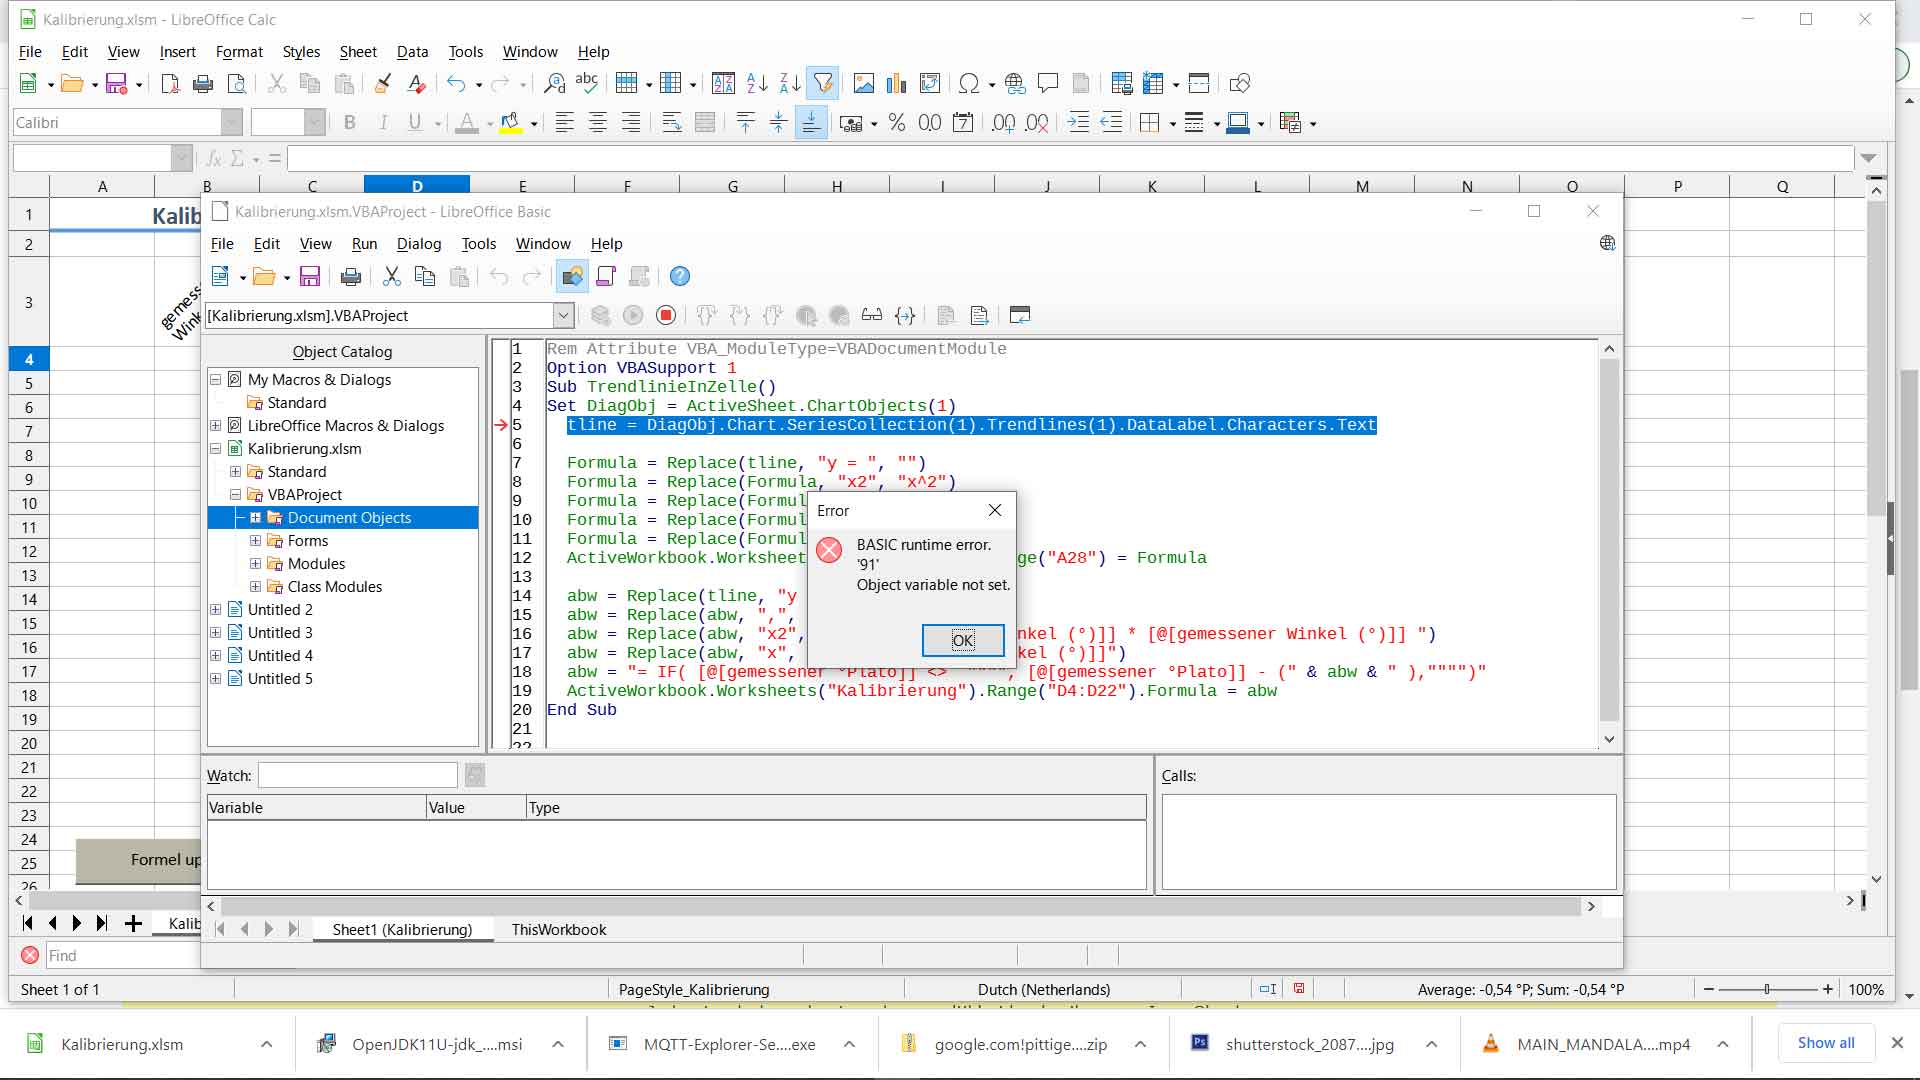This screenshot has height=1080, width=1920.
Task: Toggle Underline formatting in Calc
Action: [415, 123]
